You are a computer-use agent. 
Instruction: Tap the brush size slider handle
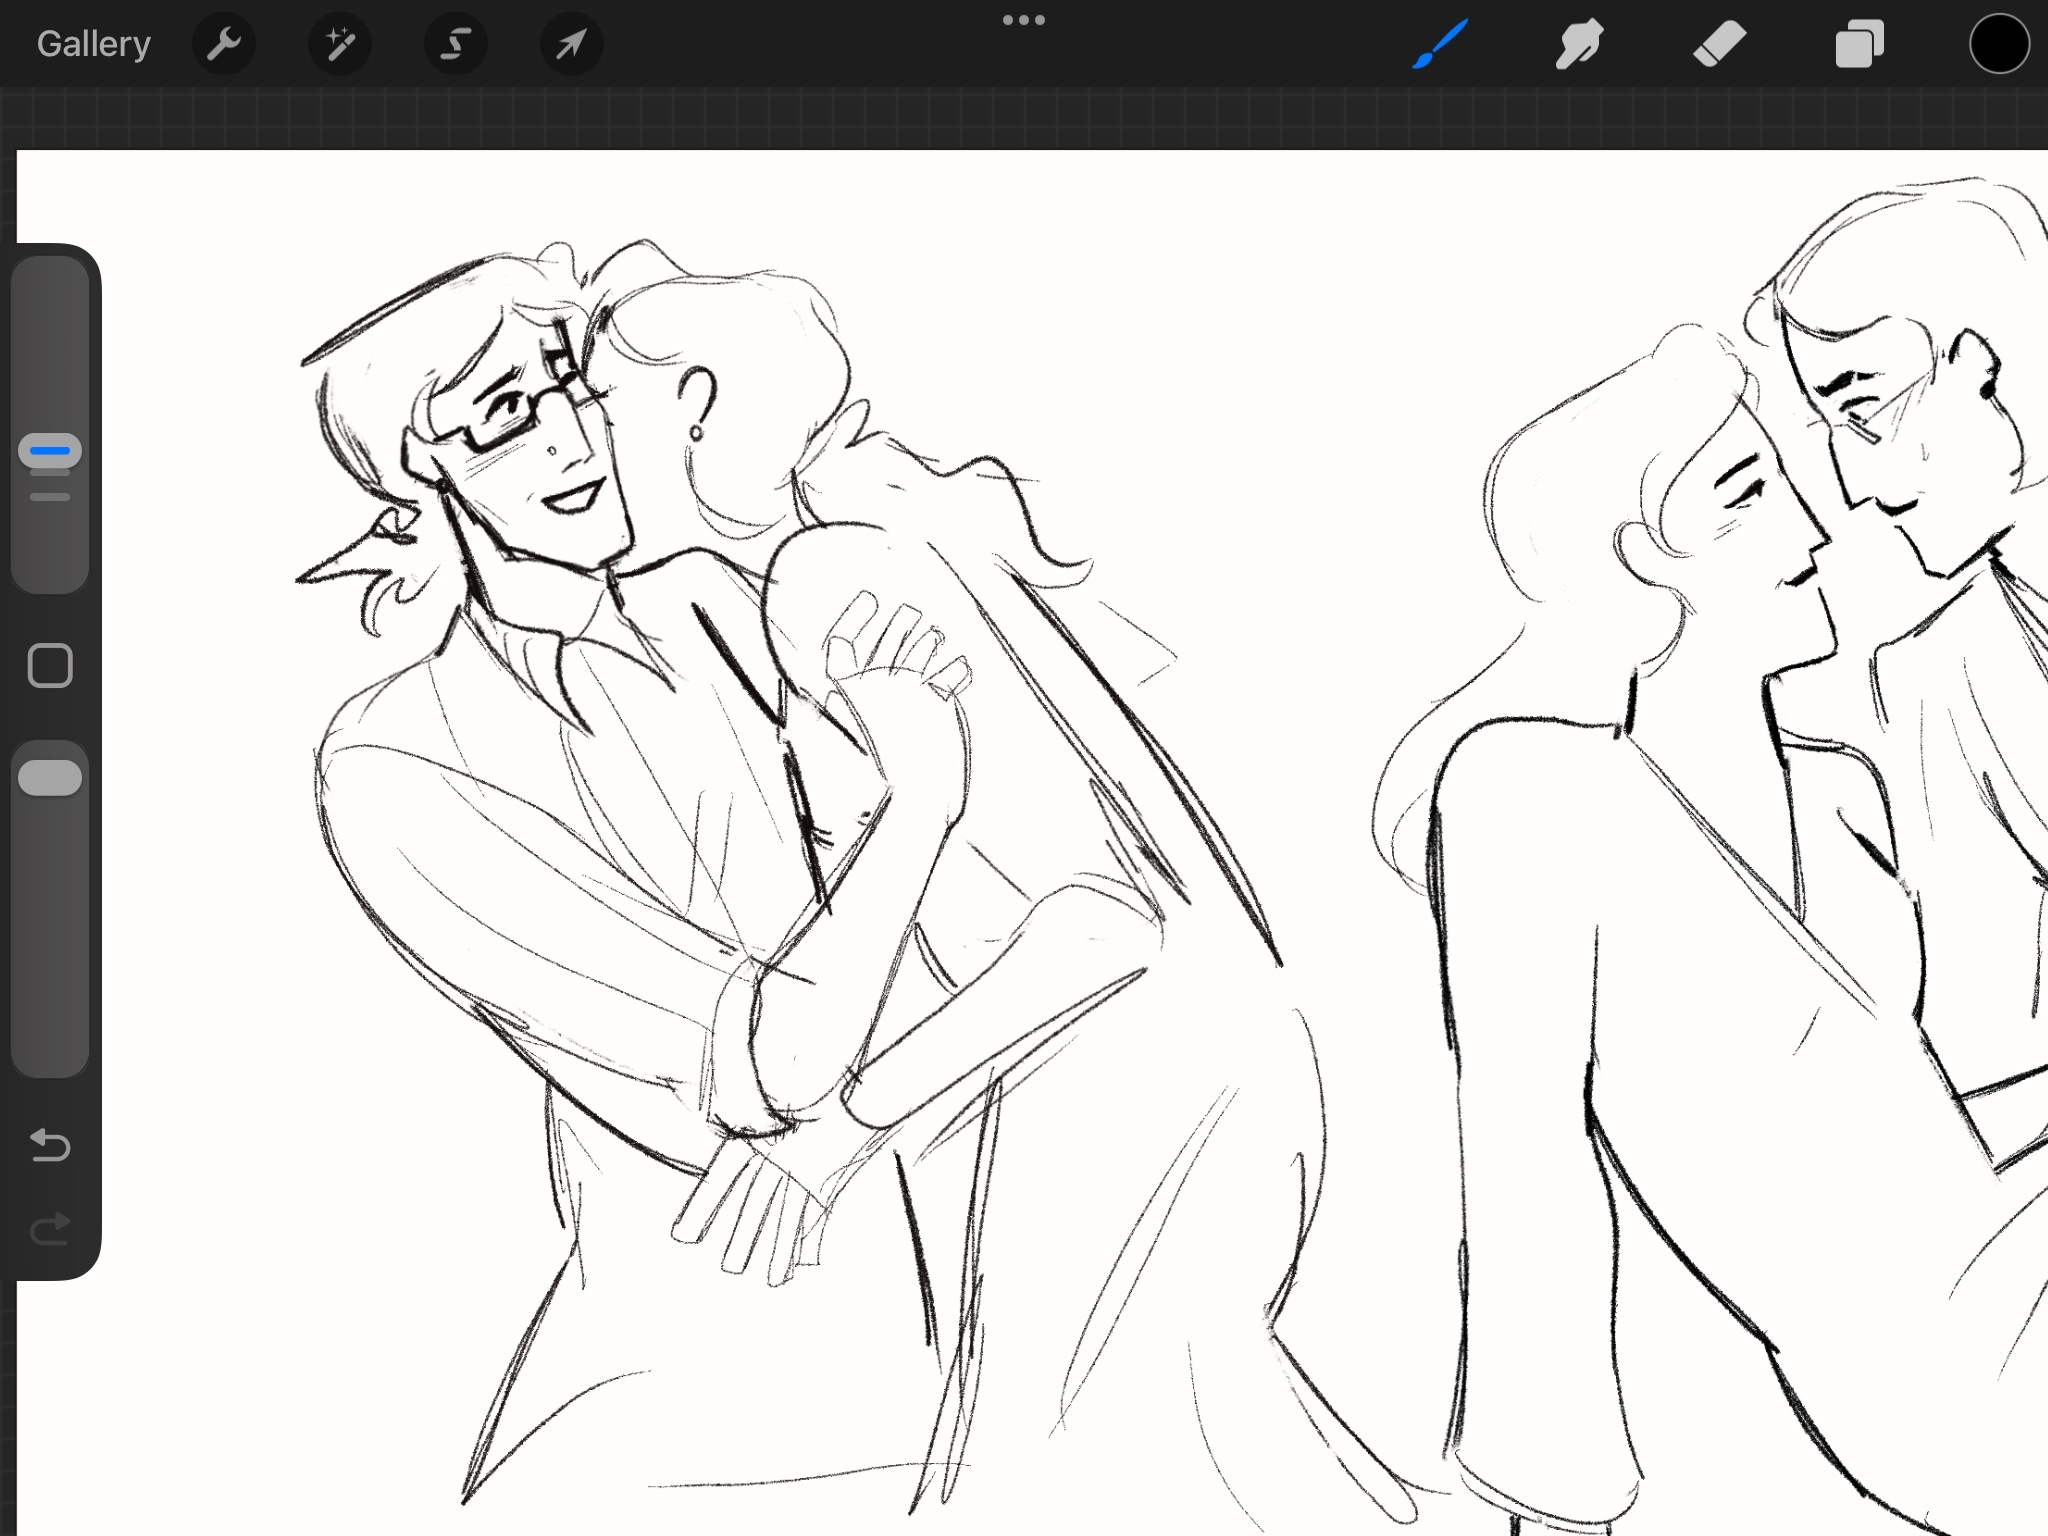[x=48, y=450]
